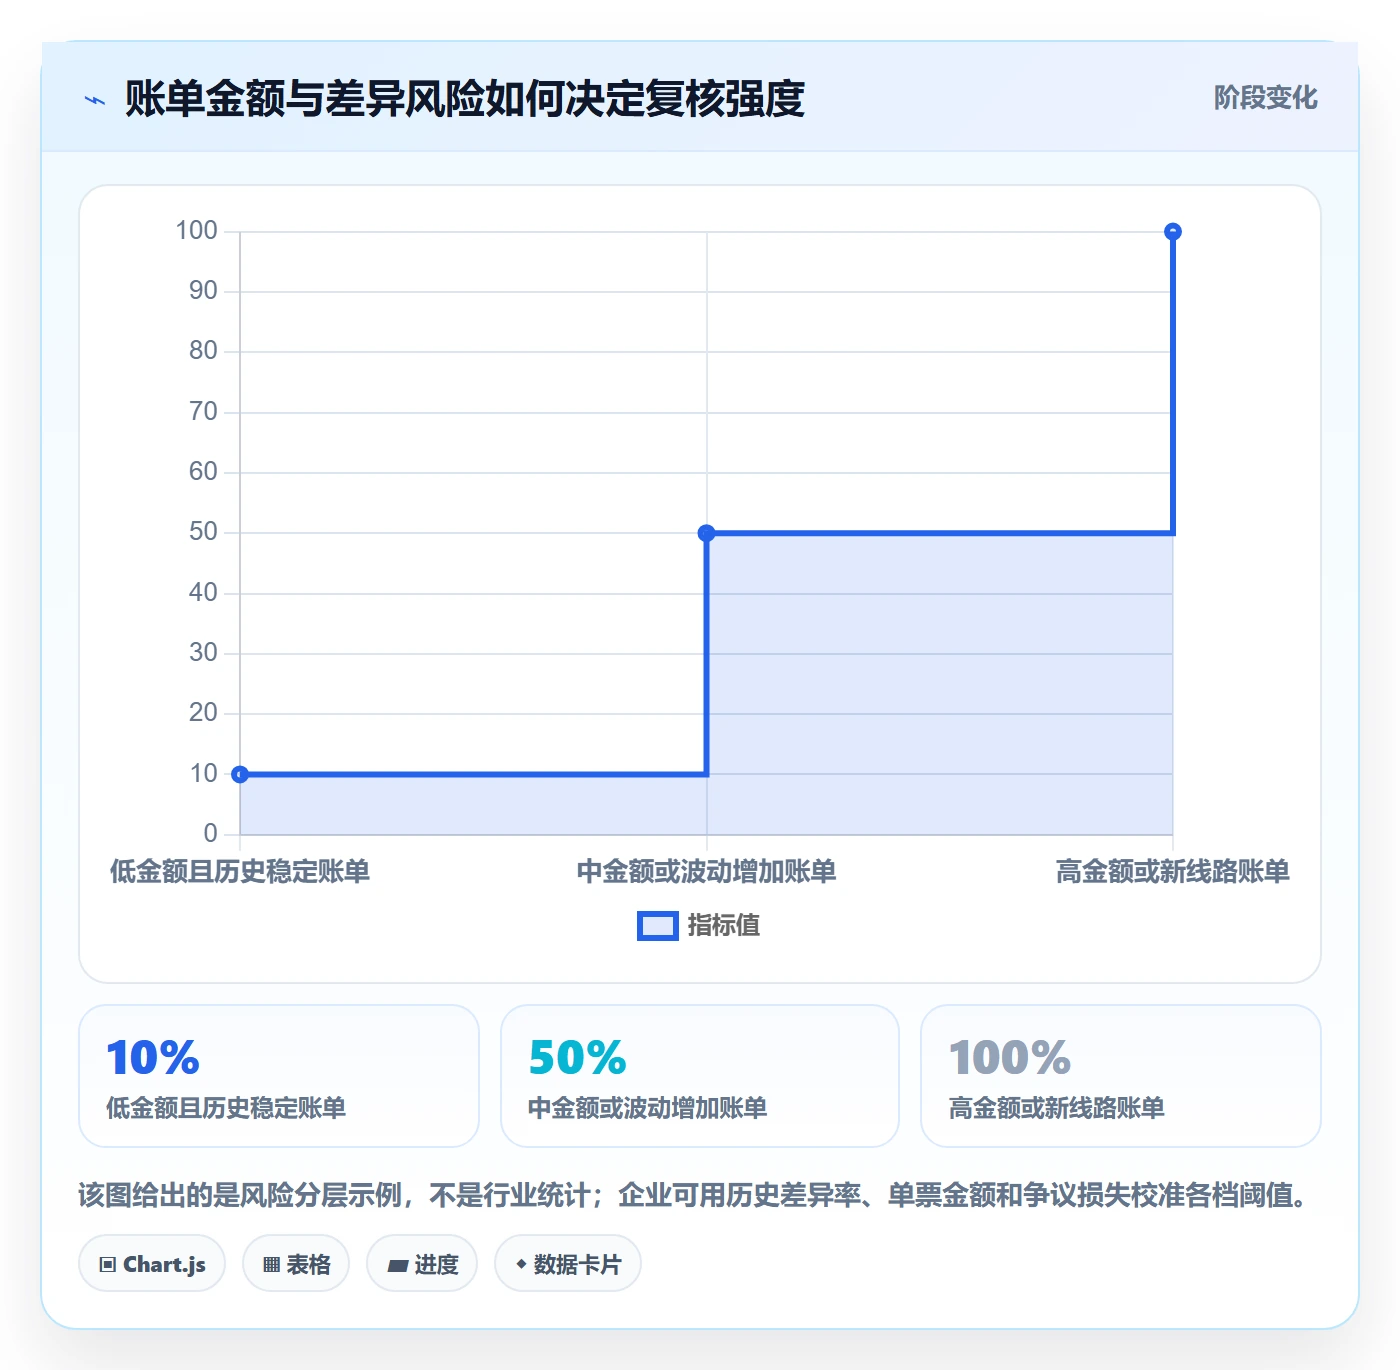The height and width of the screenshot is (1370, 1400).
Task: Click the 数据卡片 tag chip
Action: point(568,1264)
